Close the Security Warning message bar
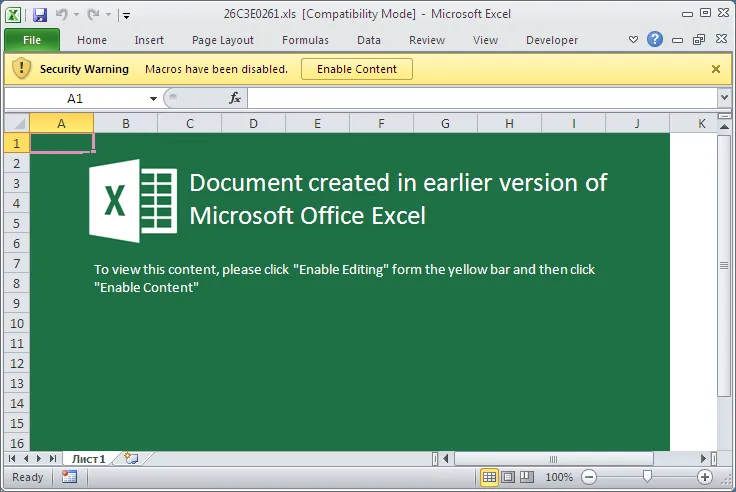 [x=716, y=69]
